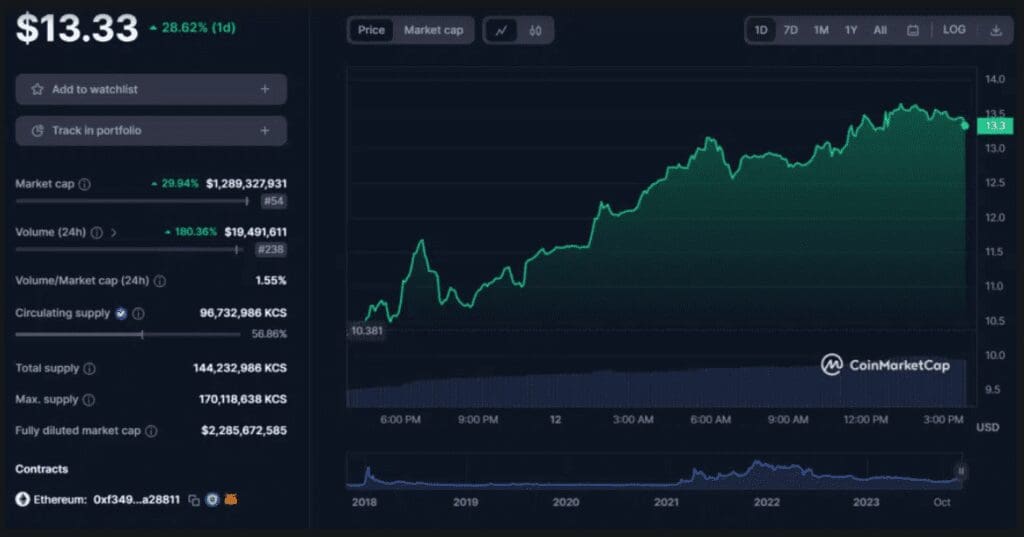Click Max. supply info icon

coord(89,400)
